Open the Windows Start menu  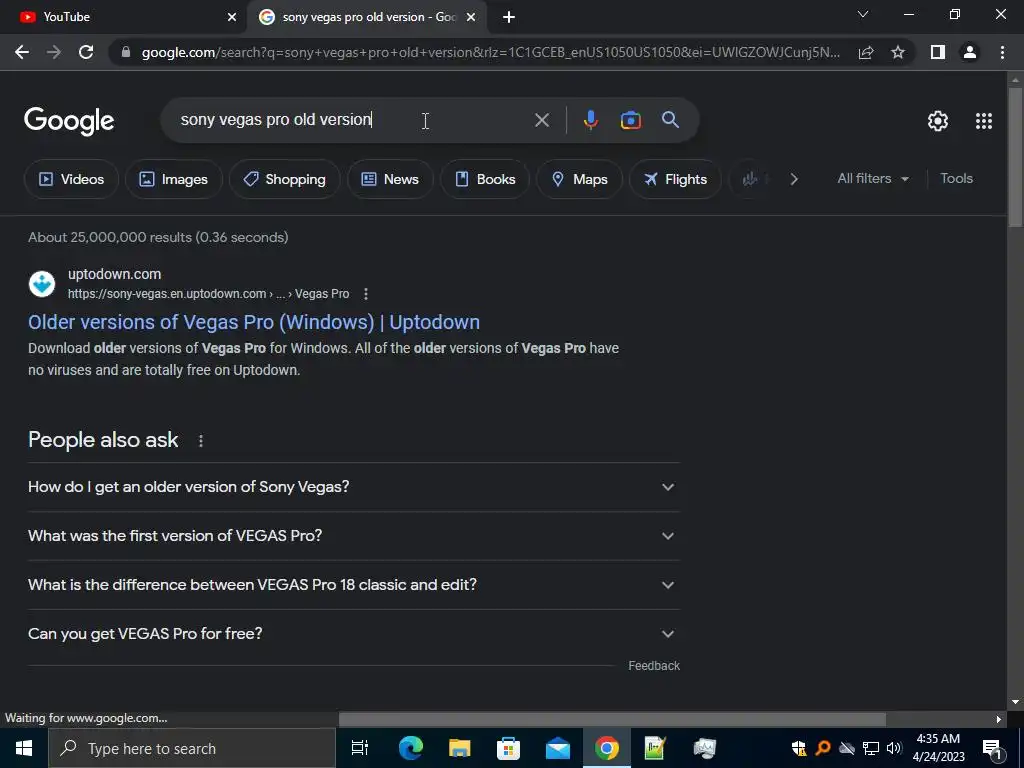(x=24, y=748)
